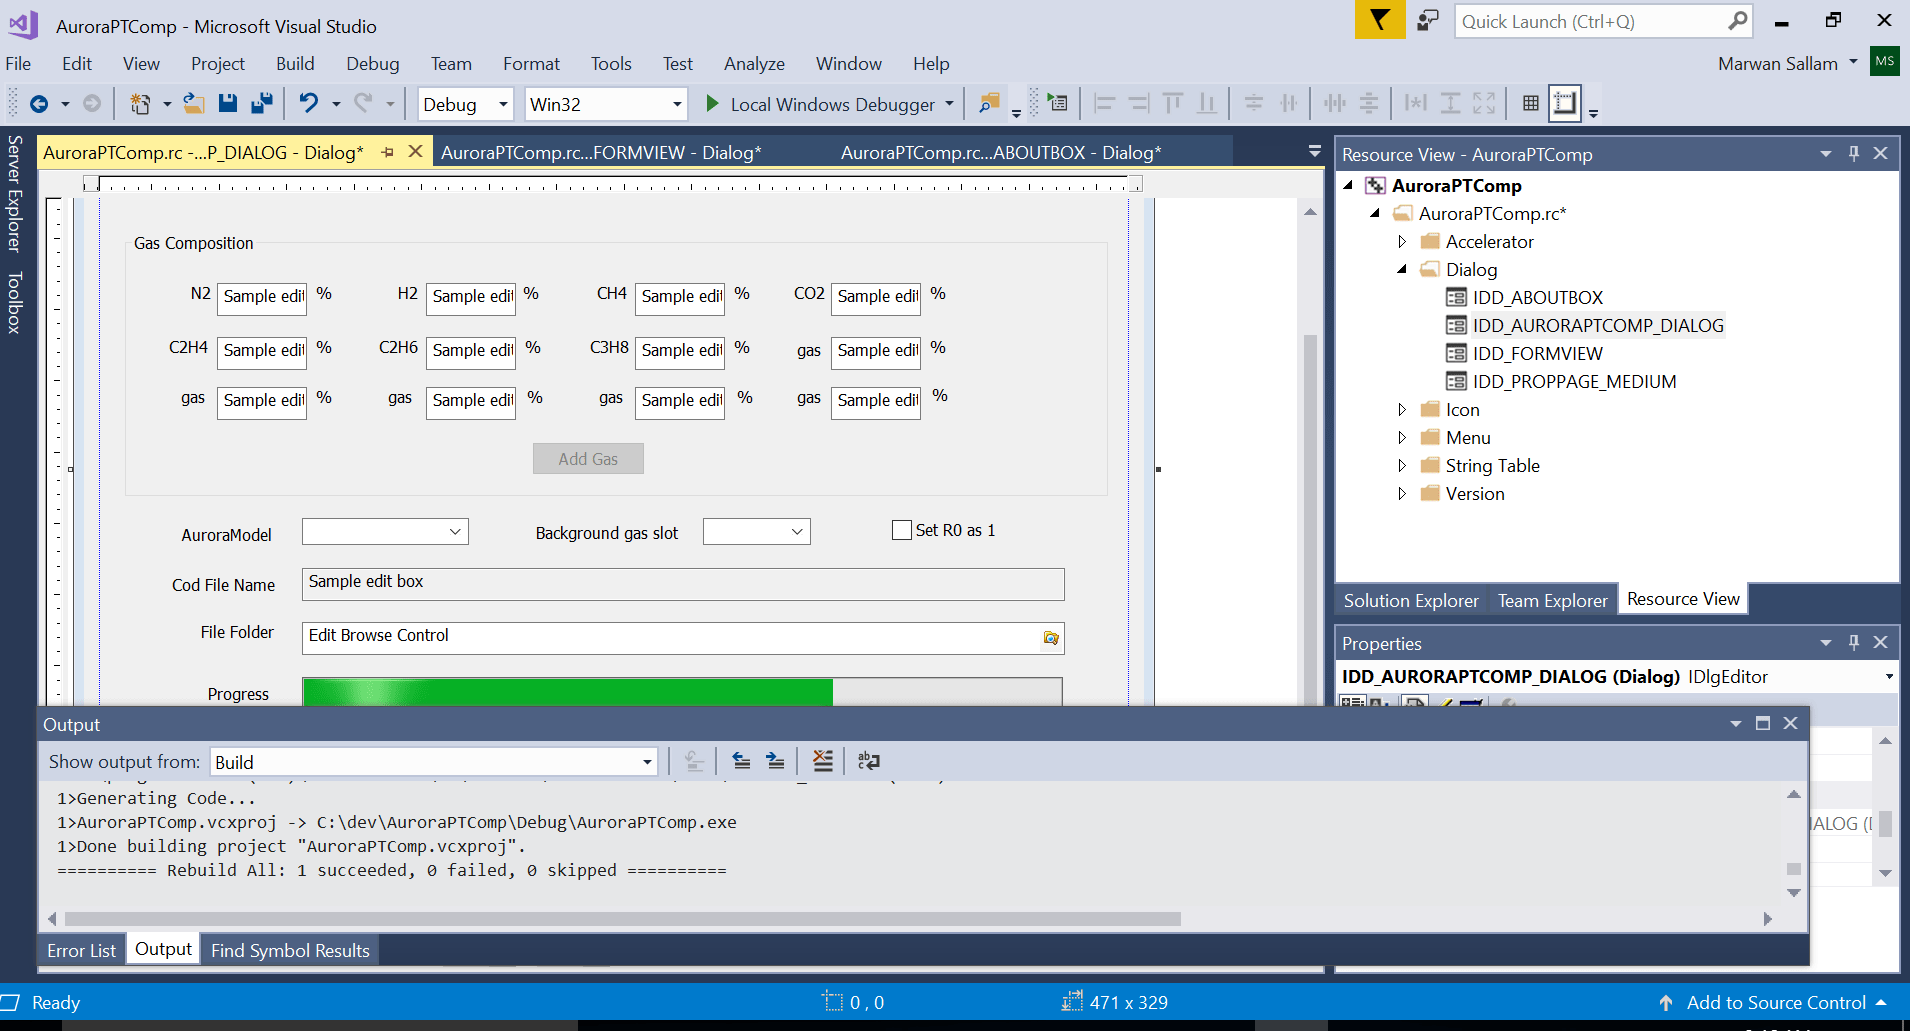Open the Analyze menu
The height and width of the screenshot is (1031, 1910).
(754, 63)
